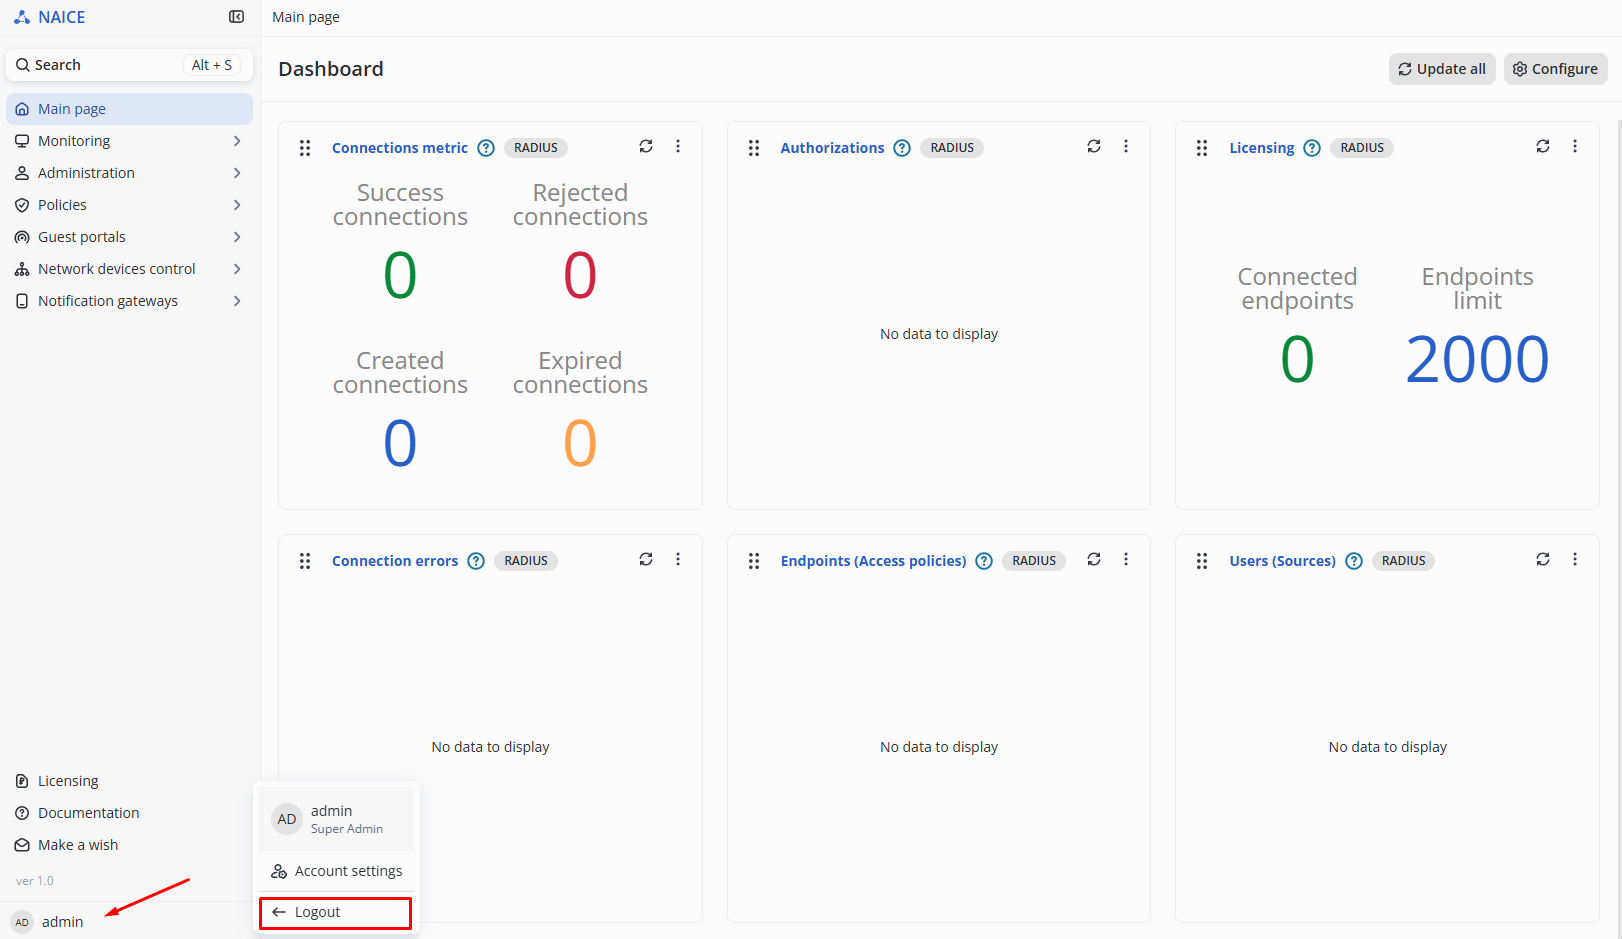Open Authorizations widget three-dot menu

coord(1126,146)
